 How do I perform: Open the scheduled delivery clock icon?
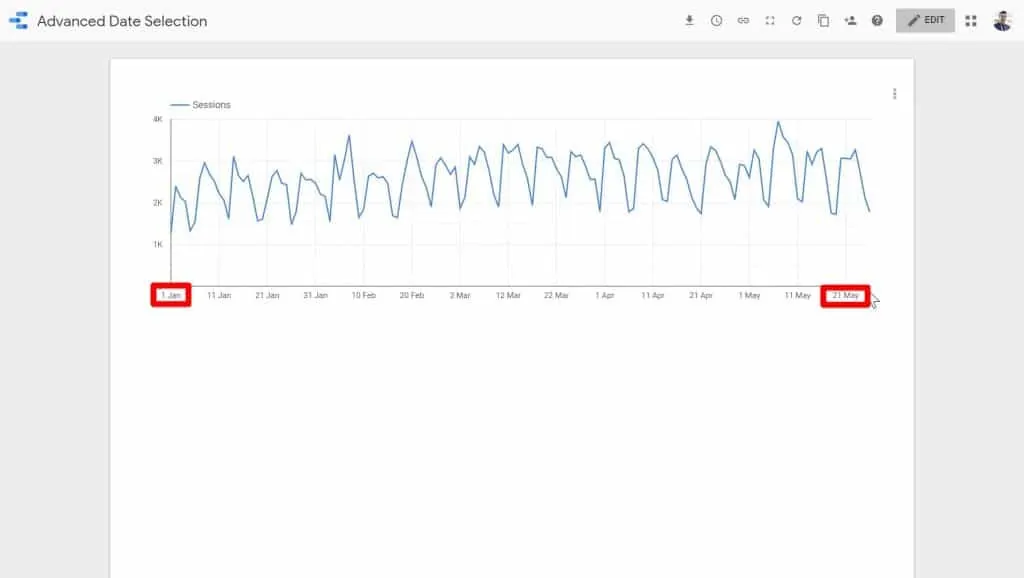(x=716, y=20)
